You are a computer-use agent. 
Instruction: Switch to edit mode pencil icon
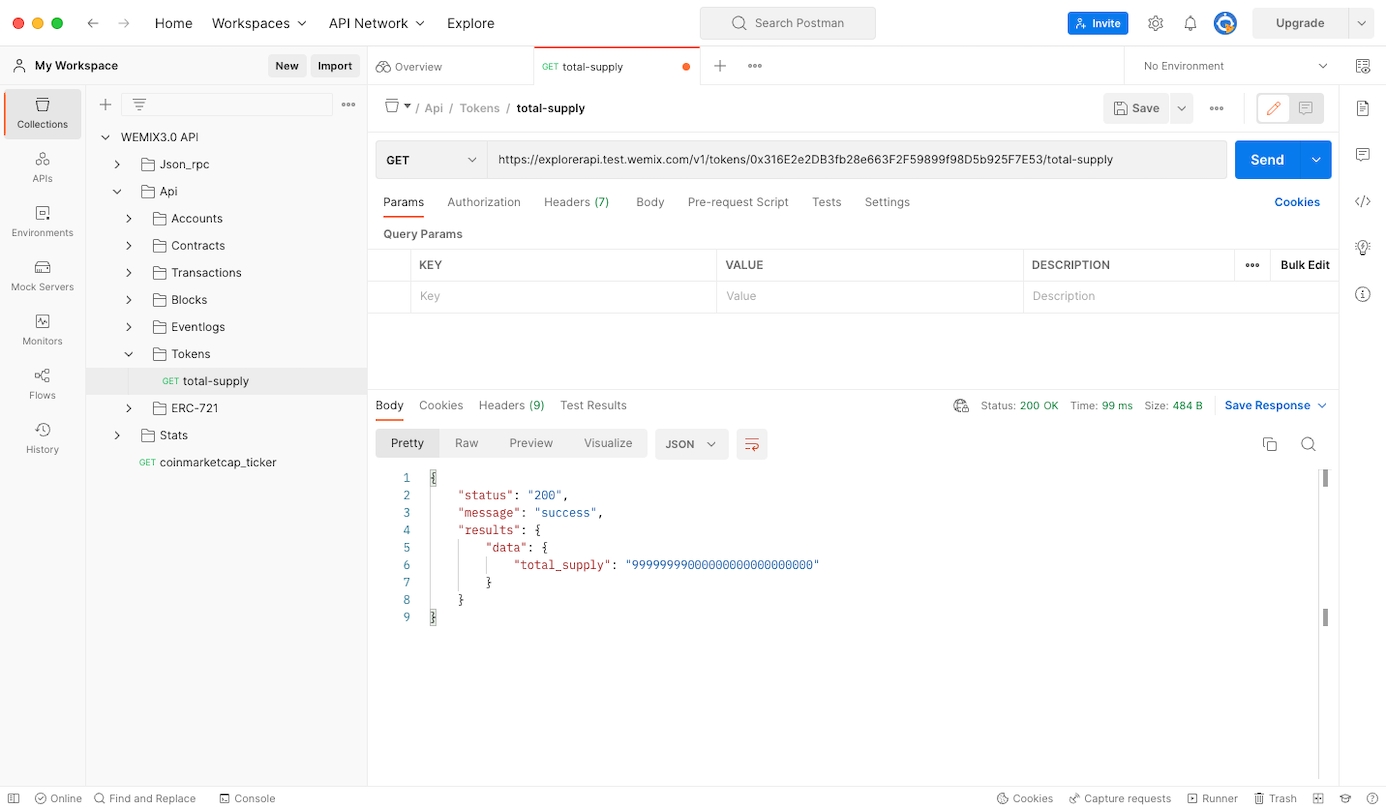click(x=1273, y=108)
